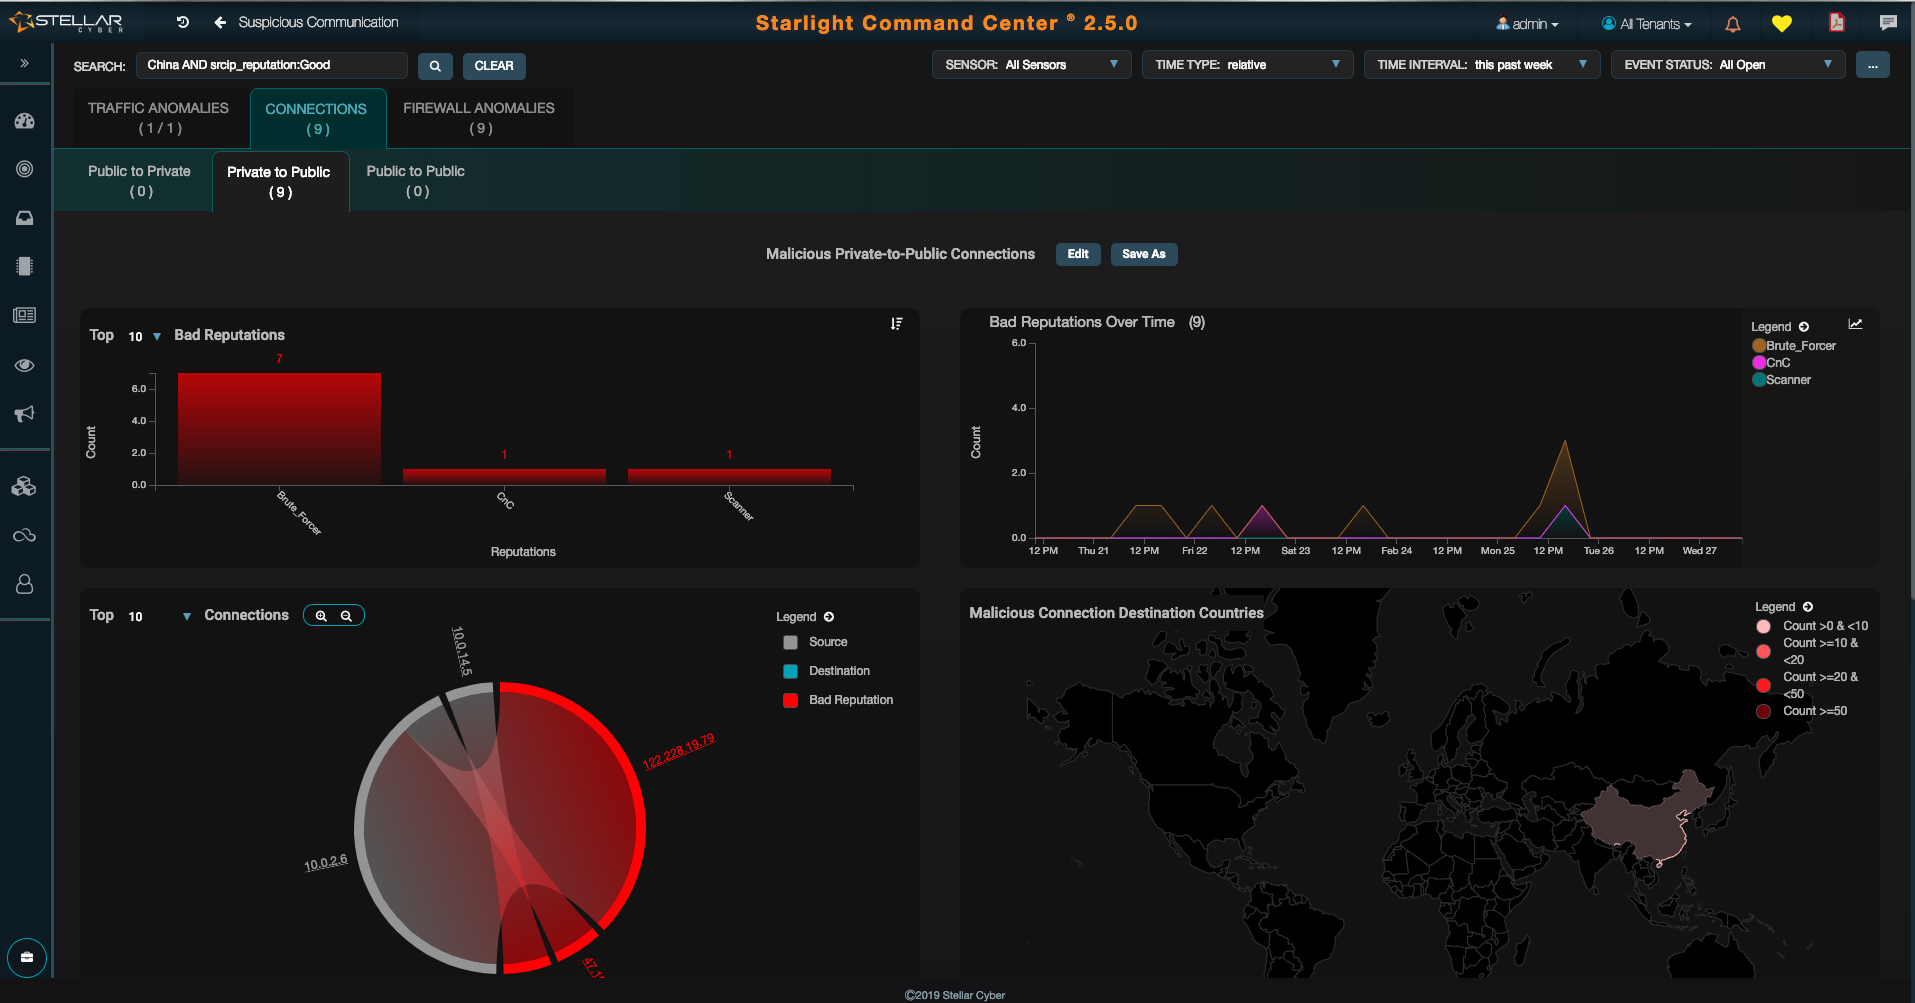The height and width of the screenshot is (1003, 1915).
Task: Open the more options ellipsis button
Action: (1873, 66)
